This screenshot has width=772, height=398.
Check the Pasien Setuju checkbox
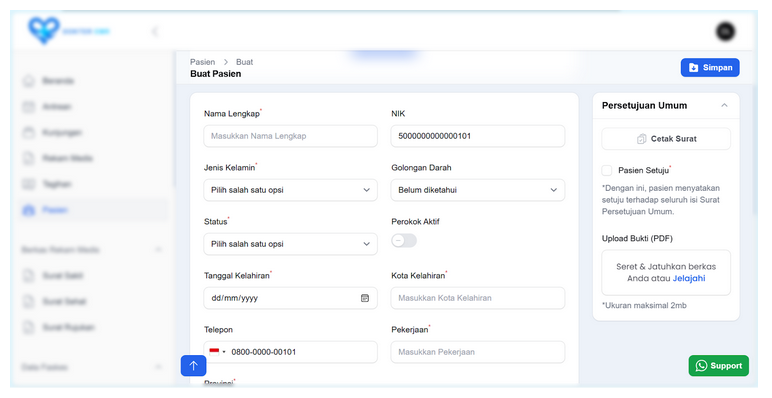(x=607, y=170)
